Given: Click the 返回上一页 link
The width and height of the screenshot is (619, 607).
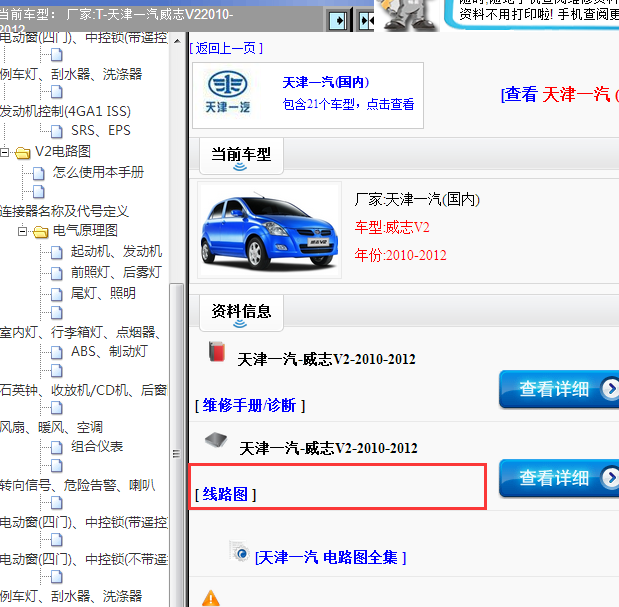Looking at the screenshot, I should click(226, 49).
